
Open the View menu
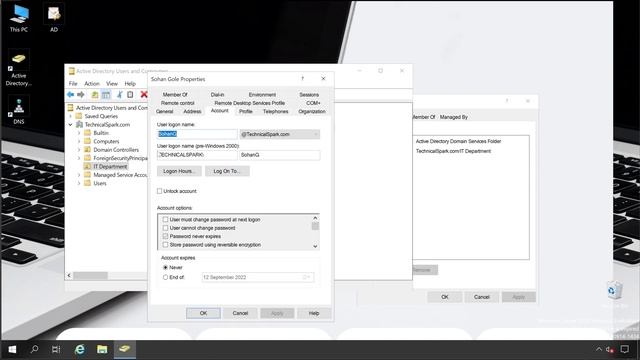pos(112,83)
